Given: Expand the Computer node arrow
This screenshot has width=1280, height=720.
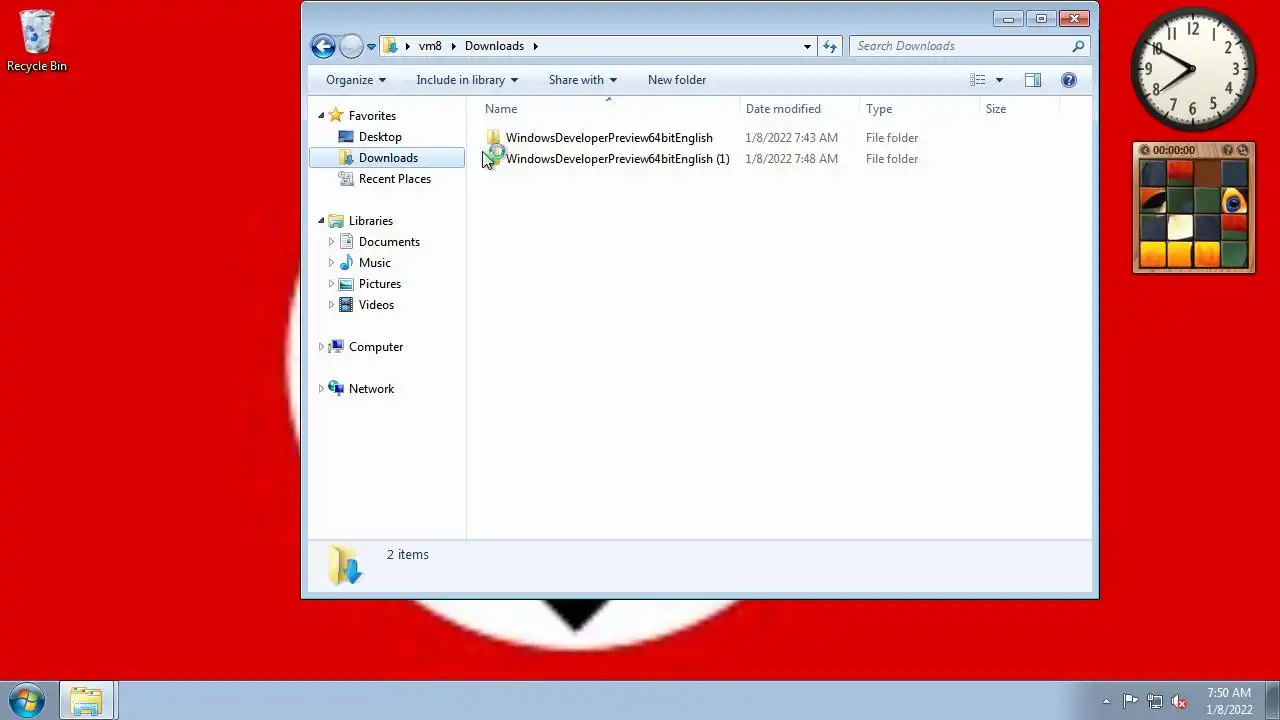Looking at the screenshot, I should [321, 347].
